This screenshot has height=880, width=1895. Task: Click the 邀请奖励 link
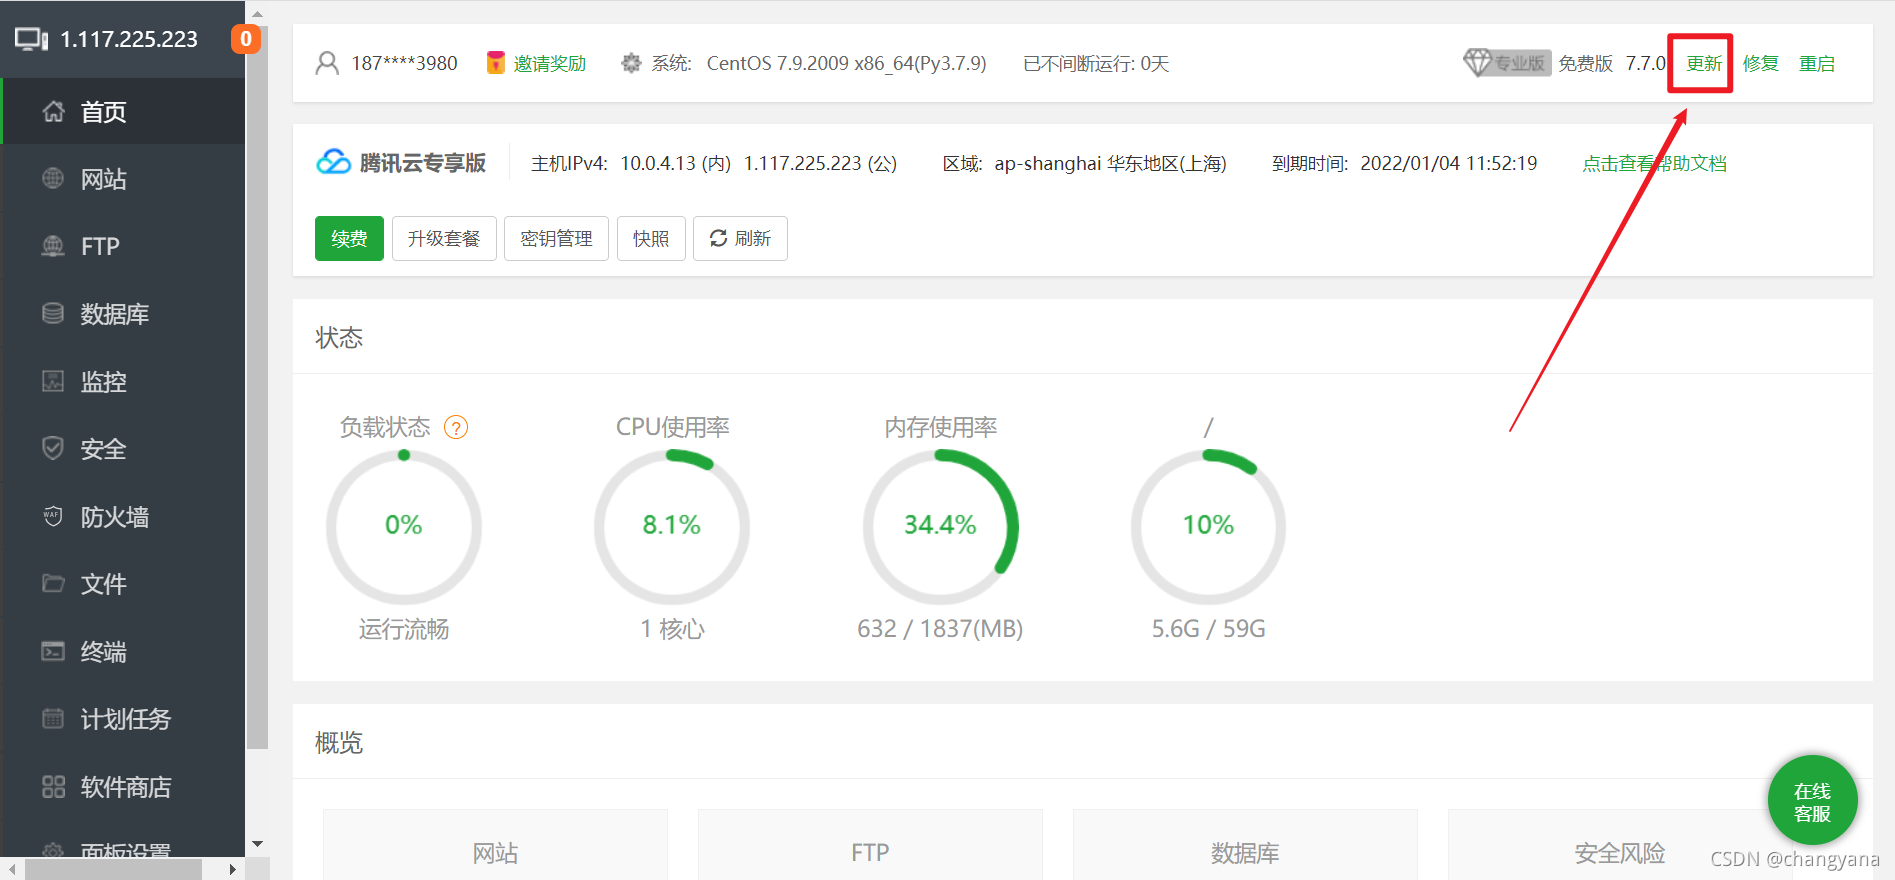550,63
